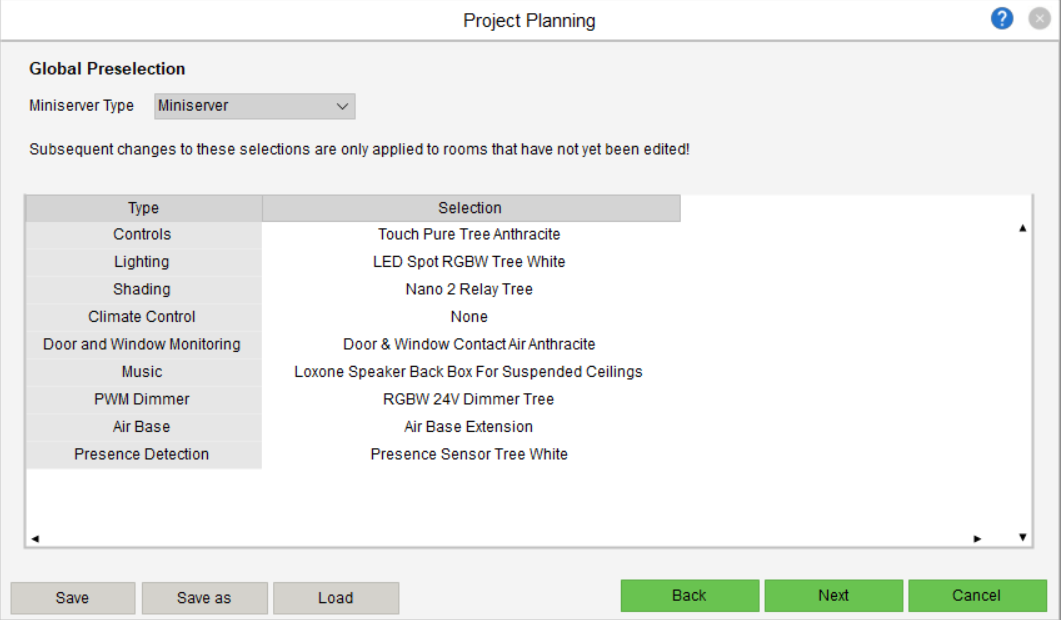Select Presence Sensor Tree White entry
Screen dimensions: 1061x620
point(469,454)
